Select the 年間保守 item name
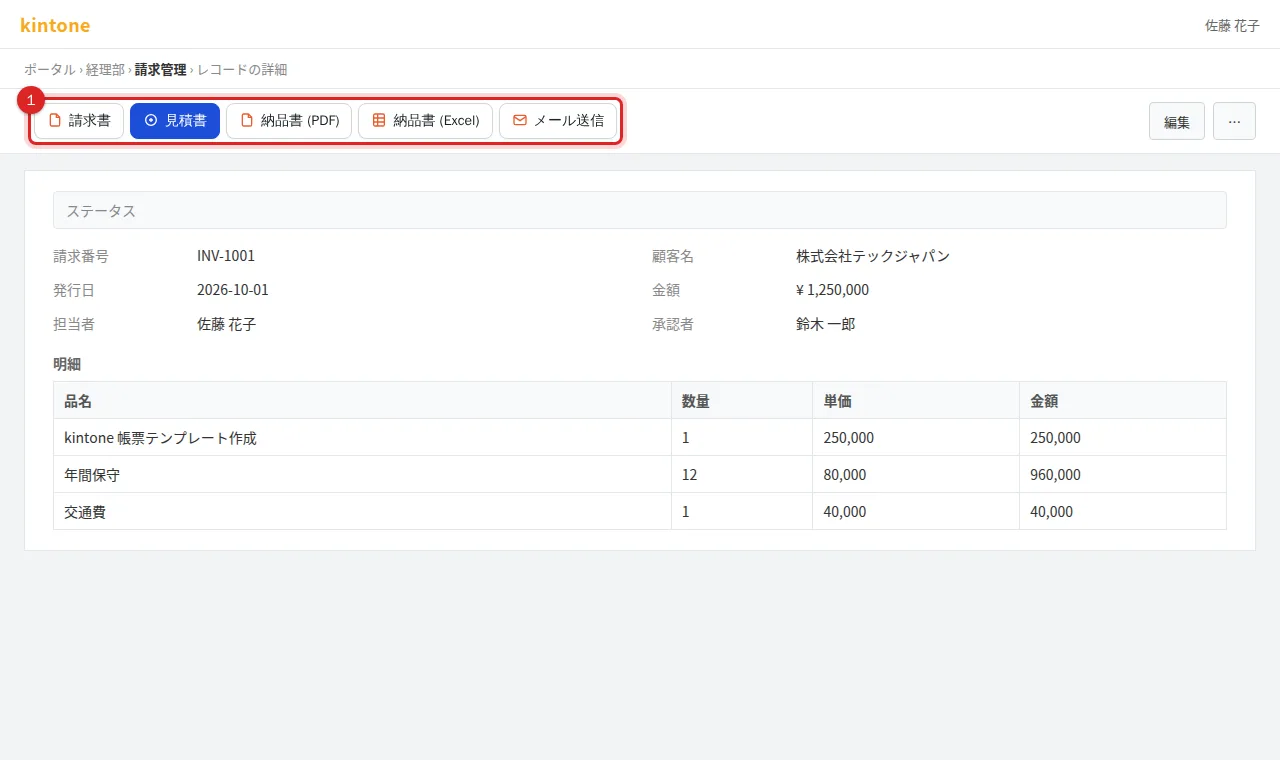The width and height of the screenshot is (1280, 760). 92,475
